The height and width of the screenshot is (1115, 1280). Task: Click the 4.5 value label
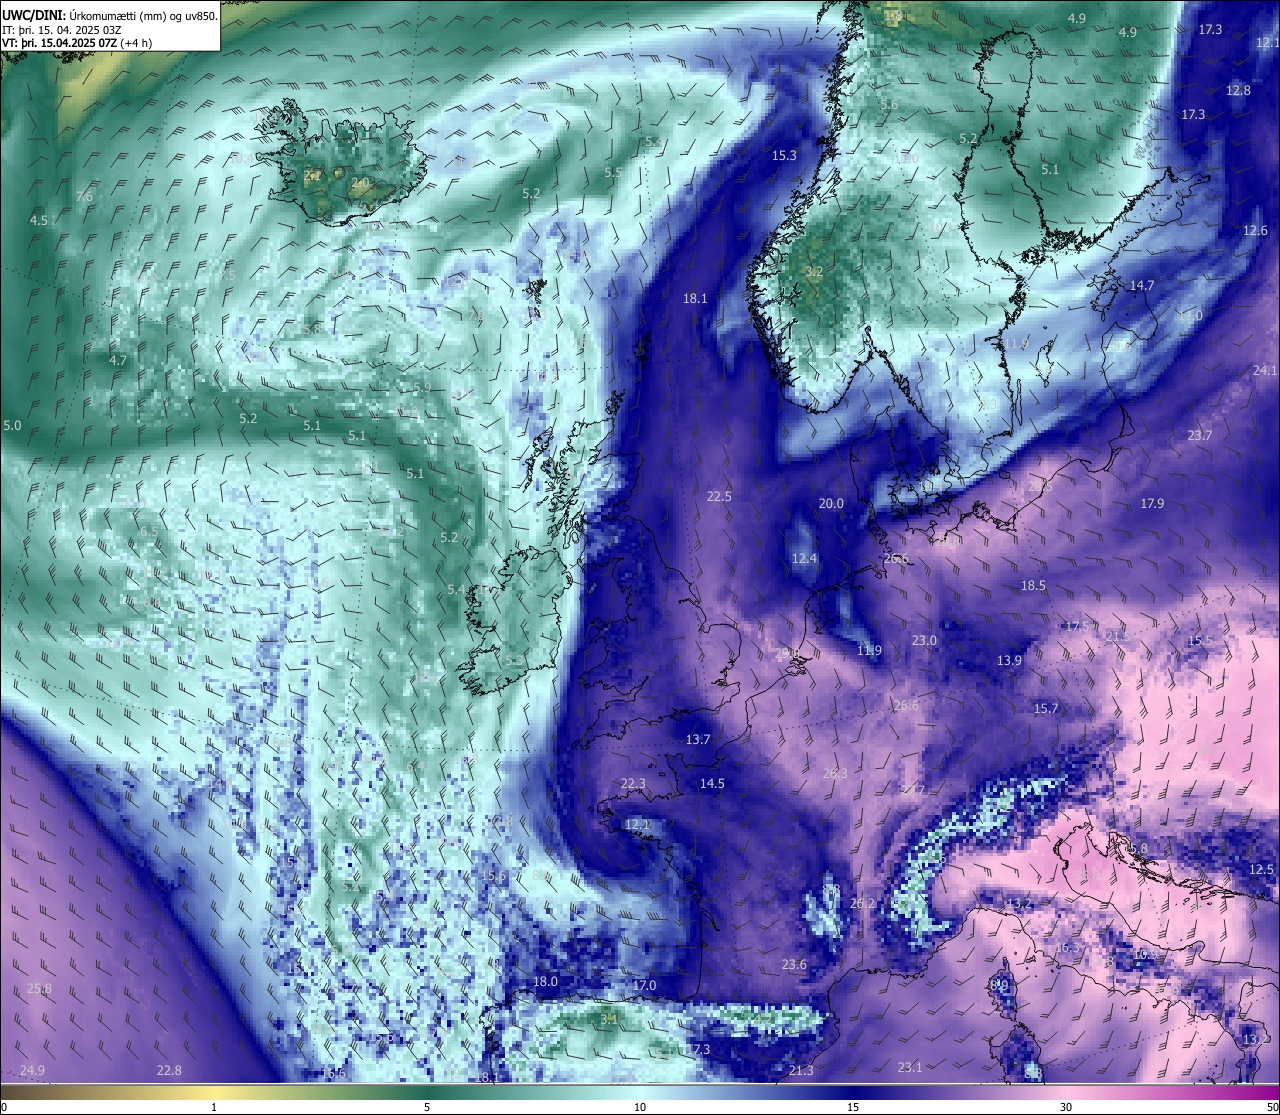click(x=38, y=220)
